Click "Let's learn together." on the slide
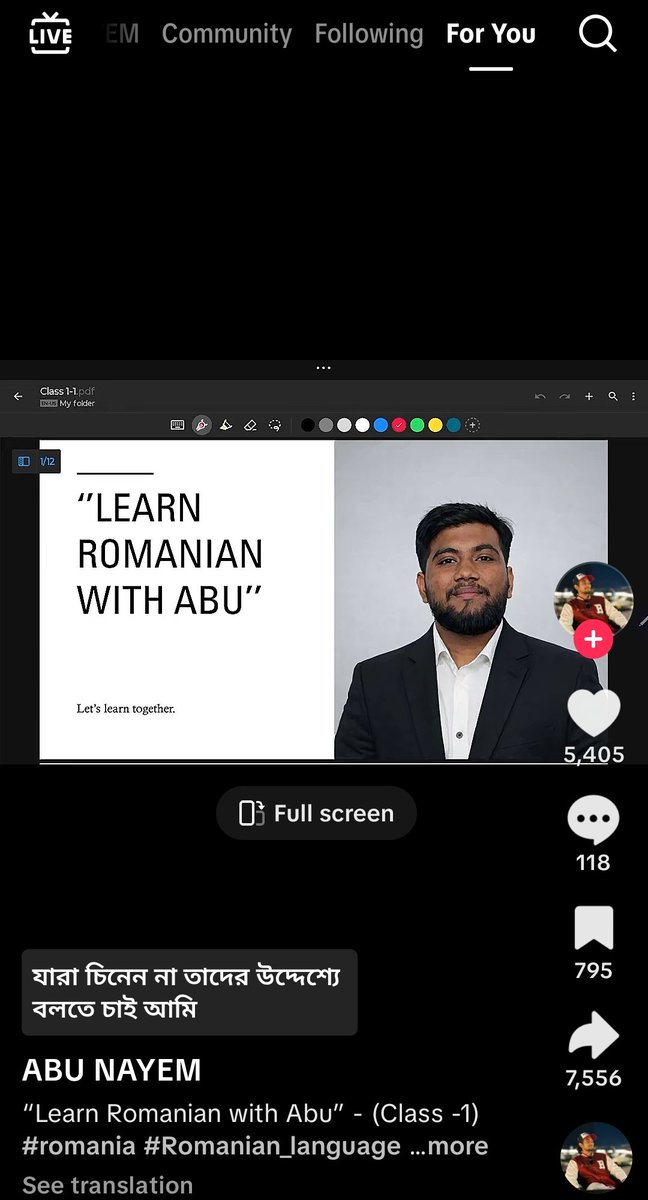The width and height of the screenshot is (648, 1200). [x=126, y=709]
